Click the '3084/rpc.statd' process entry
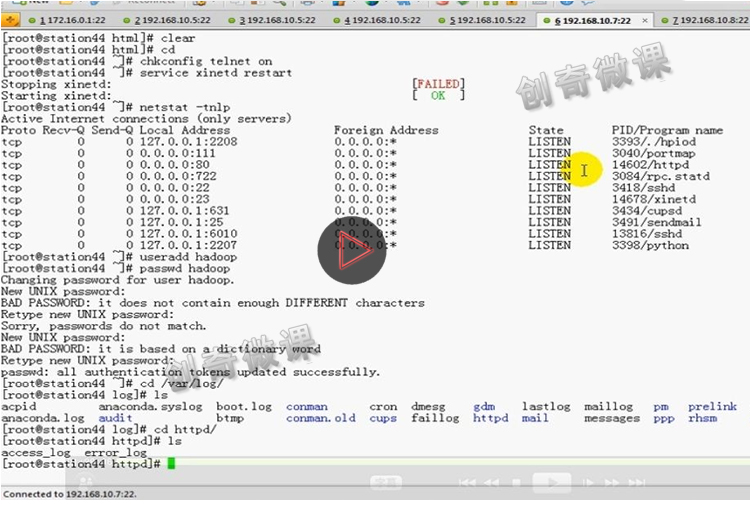750x507 pixels. (661, 176)
